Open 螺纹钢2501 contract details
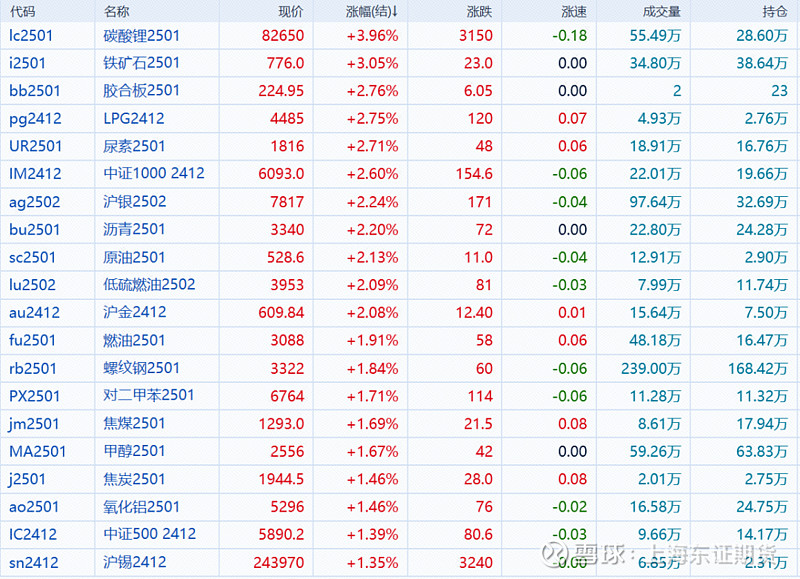Screen dimensions: 800x579 [x=142, y=368]
